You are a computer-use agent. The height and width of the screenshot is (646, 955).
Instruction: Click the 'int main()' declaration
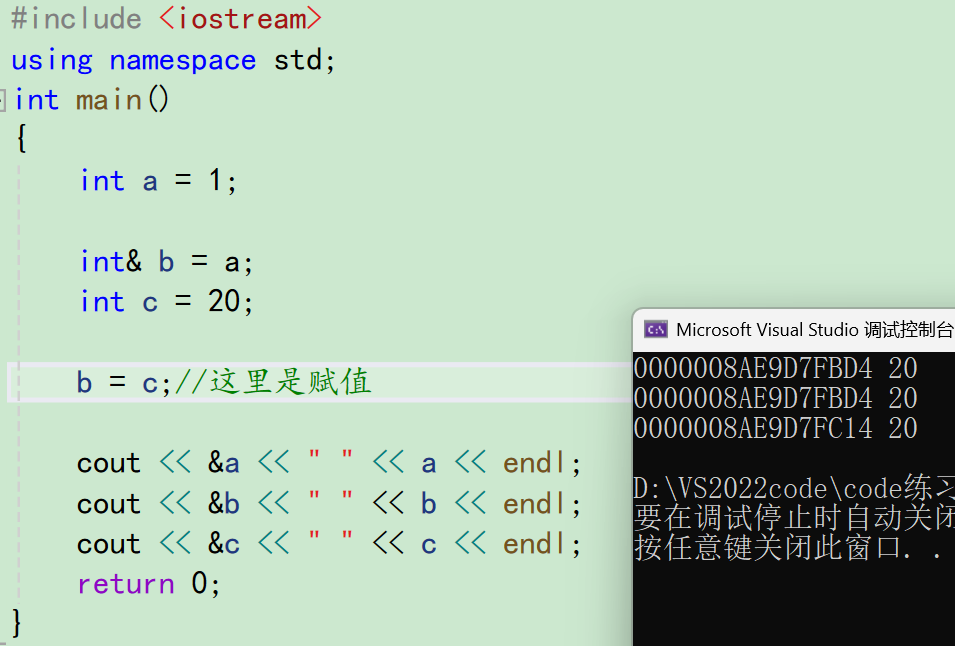[x=91, y=100]
